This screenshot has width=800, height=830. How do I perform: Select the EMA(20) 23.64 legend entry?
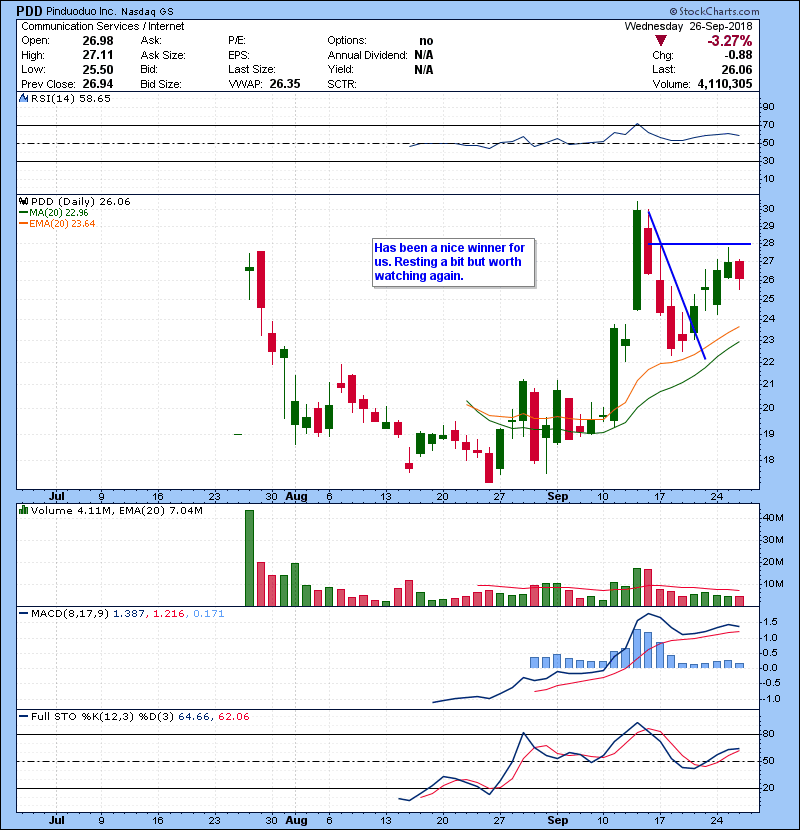coord(57,223)
